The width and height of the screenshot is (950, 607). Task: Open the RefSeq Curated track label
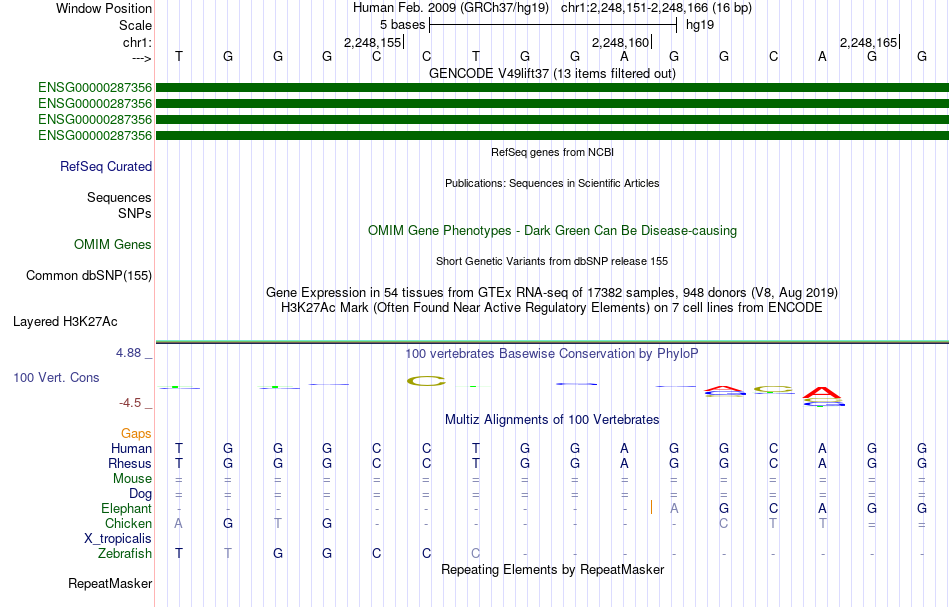pos(105,167)
